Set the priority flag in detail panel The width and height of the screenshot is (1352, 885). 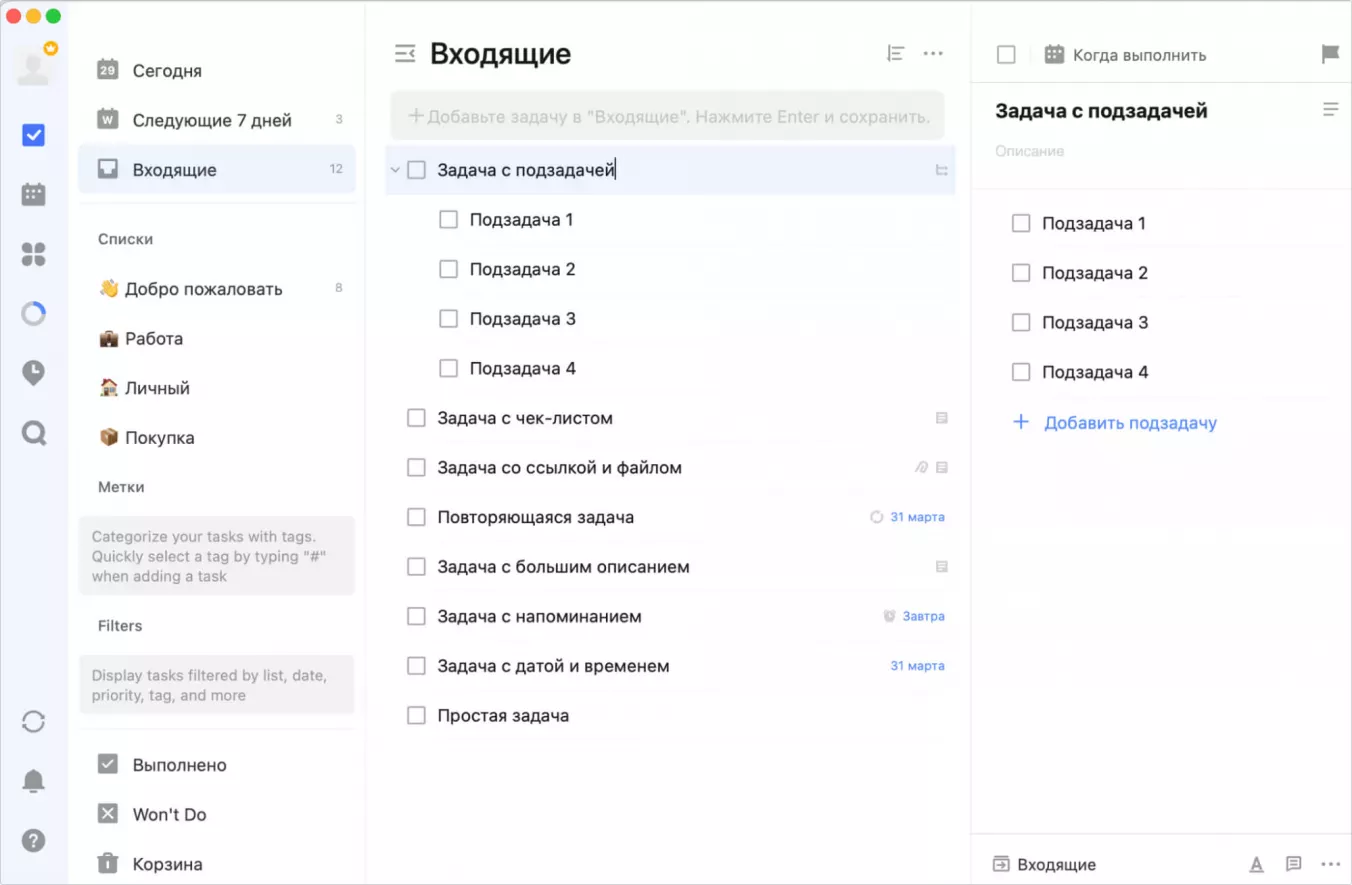pos(1330,54)
